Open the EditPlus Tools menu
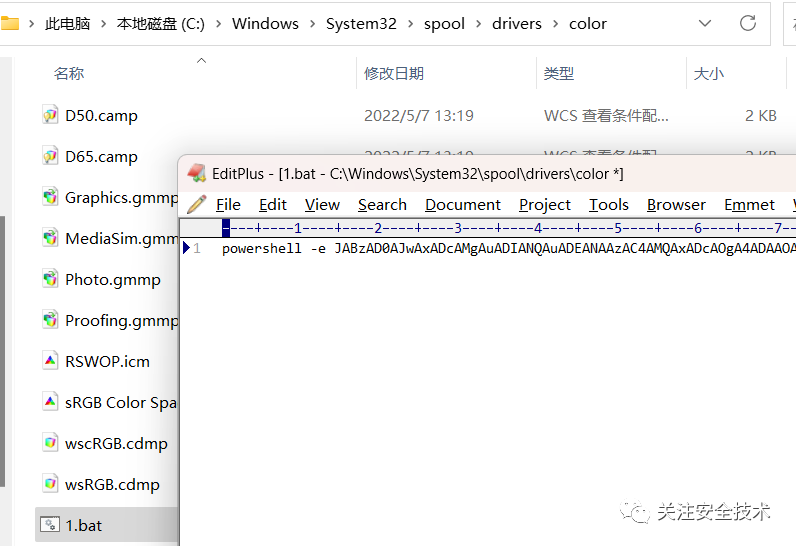796x546 pixels. coord(609,204)
